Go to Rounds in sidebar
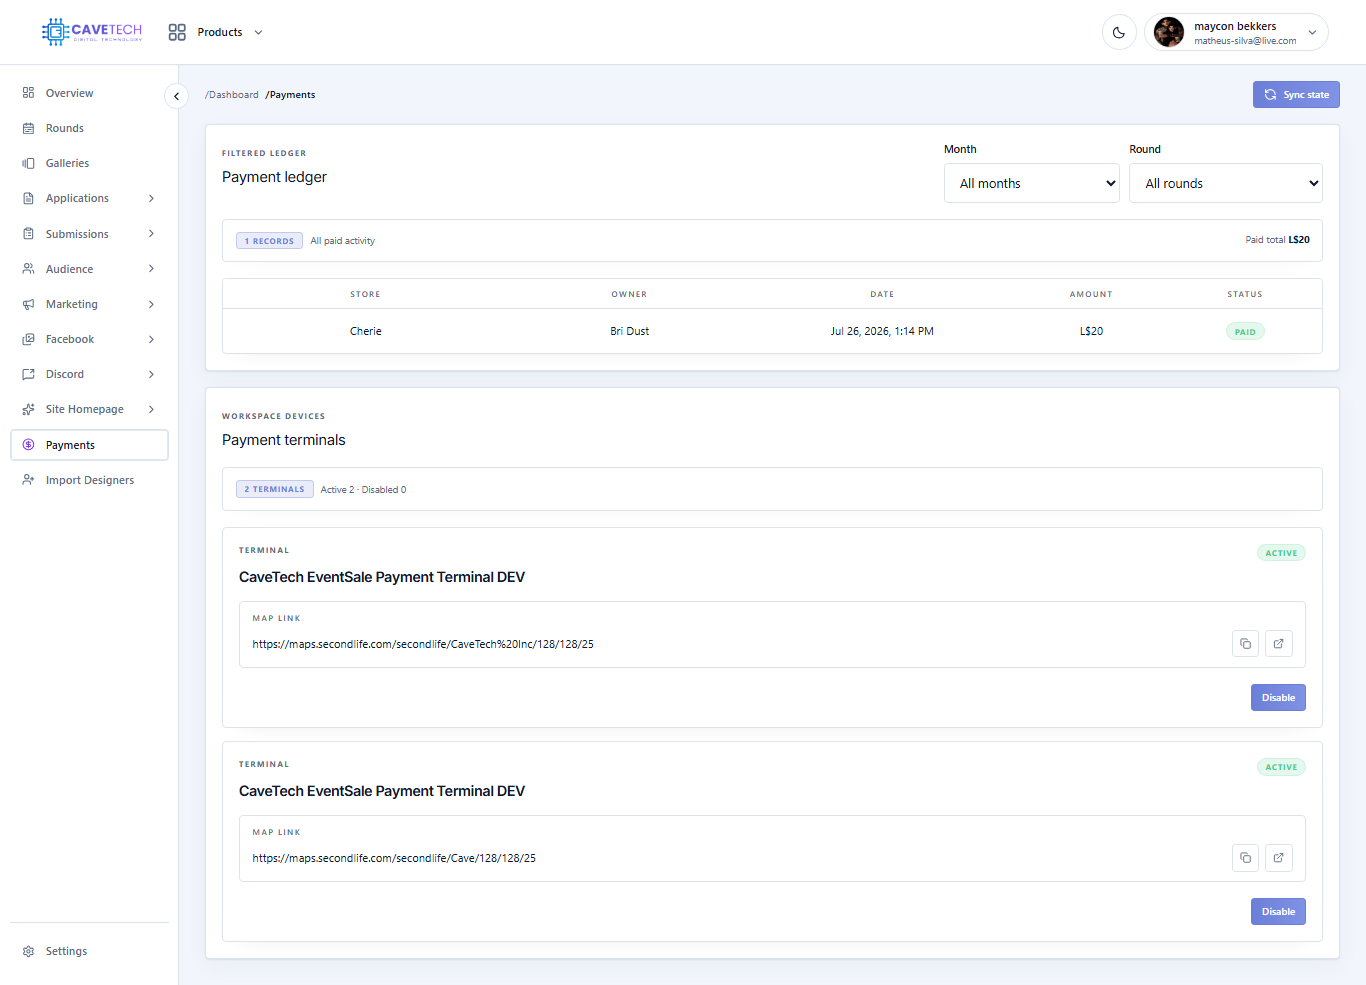The image size is (1366, 985). click(89, 128)
